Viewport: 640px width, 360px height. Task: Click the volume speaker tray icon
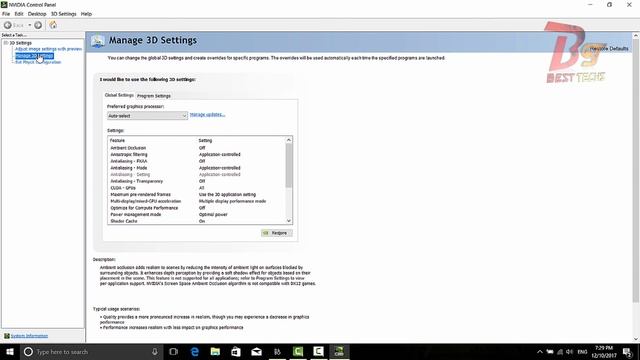click(570, 352)
